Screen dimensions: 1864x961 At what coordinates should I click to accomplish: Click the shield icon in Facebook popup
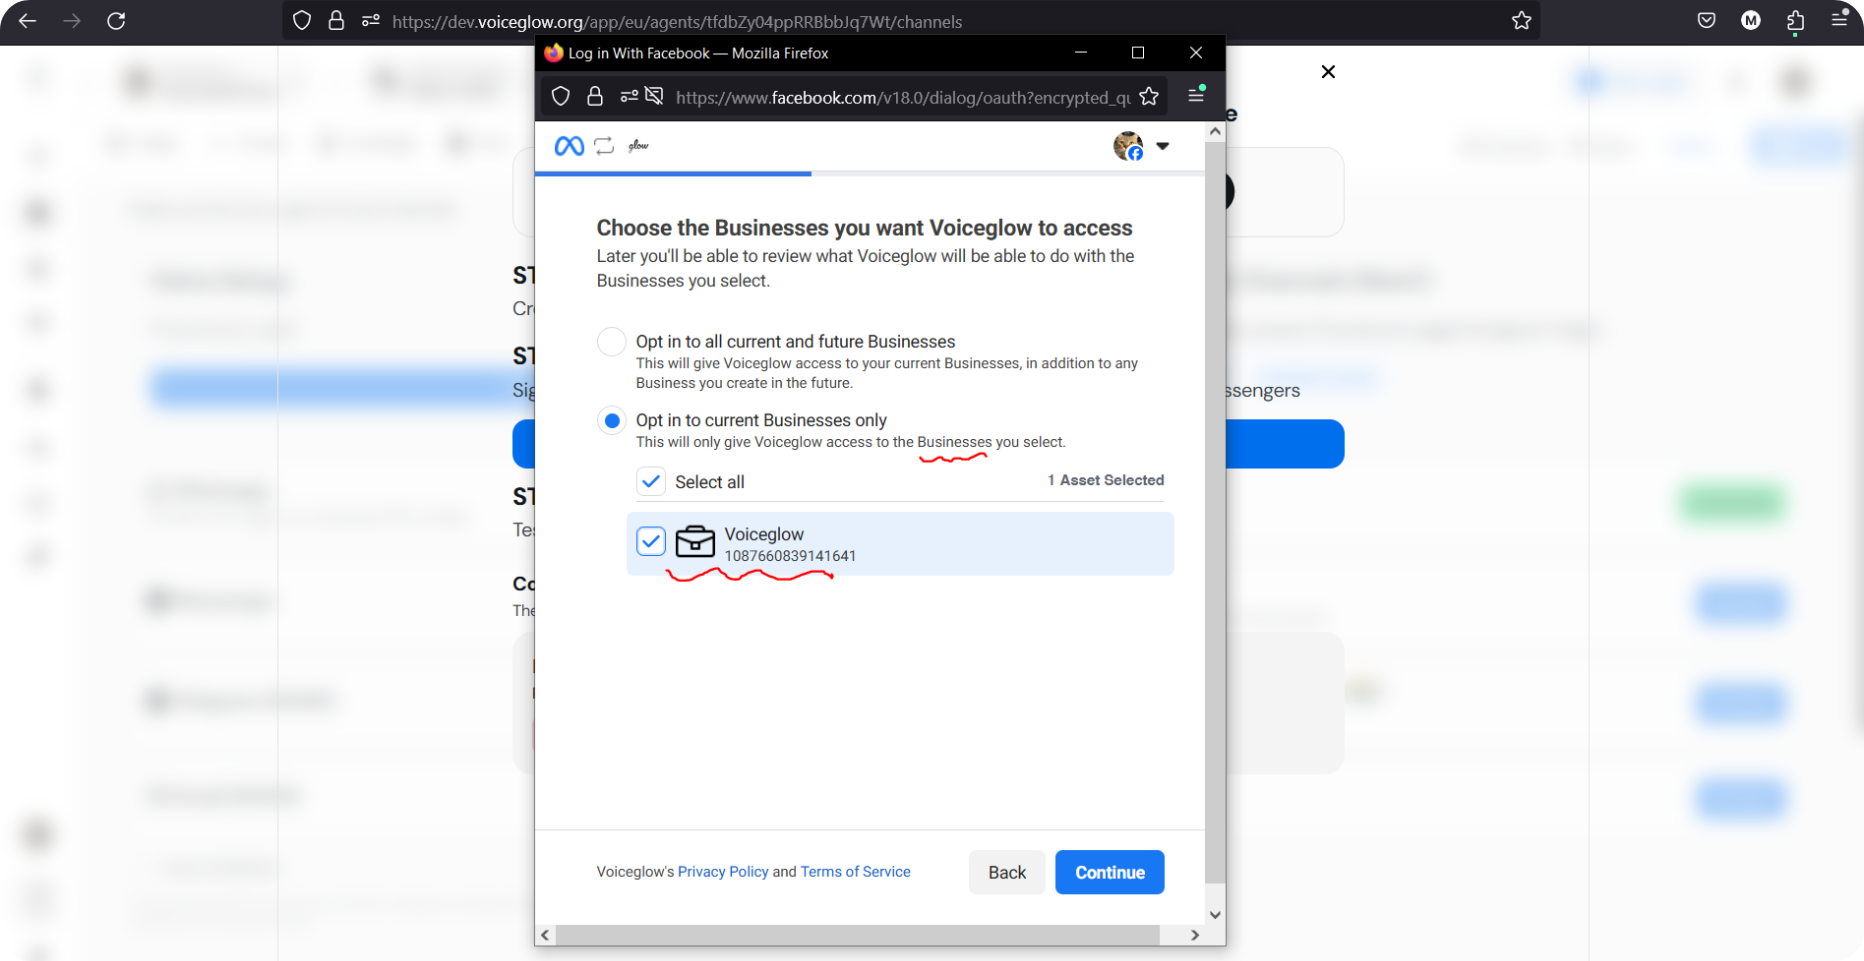pyautogui.click(x=561, y=96)
